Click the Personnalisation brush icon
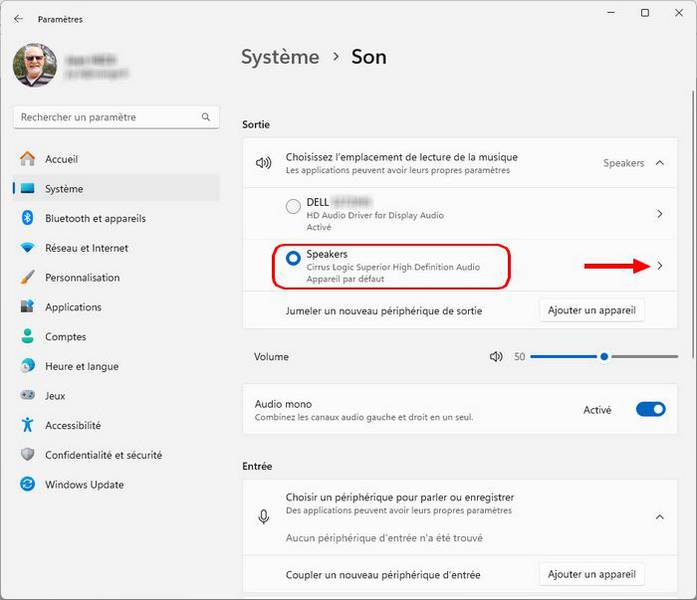The height and width of the screenshot is (600, 697). (x=28, y=277)
